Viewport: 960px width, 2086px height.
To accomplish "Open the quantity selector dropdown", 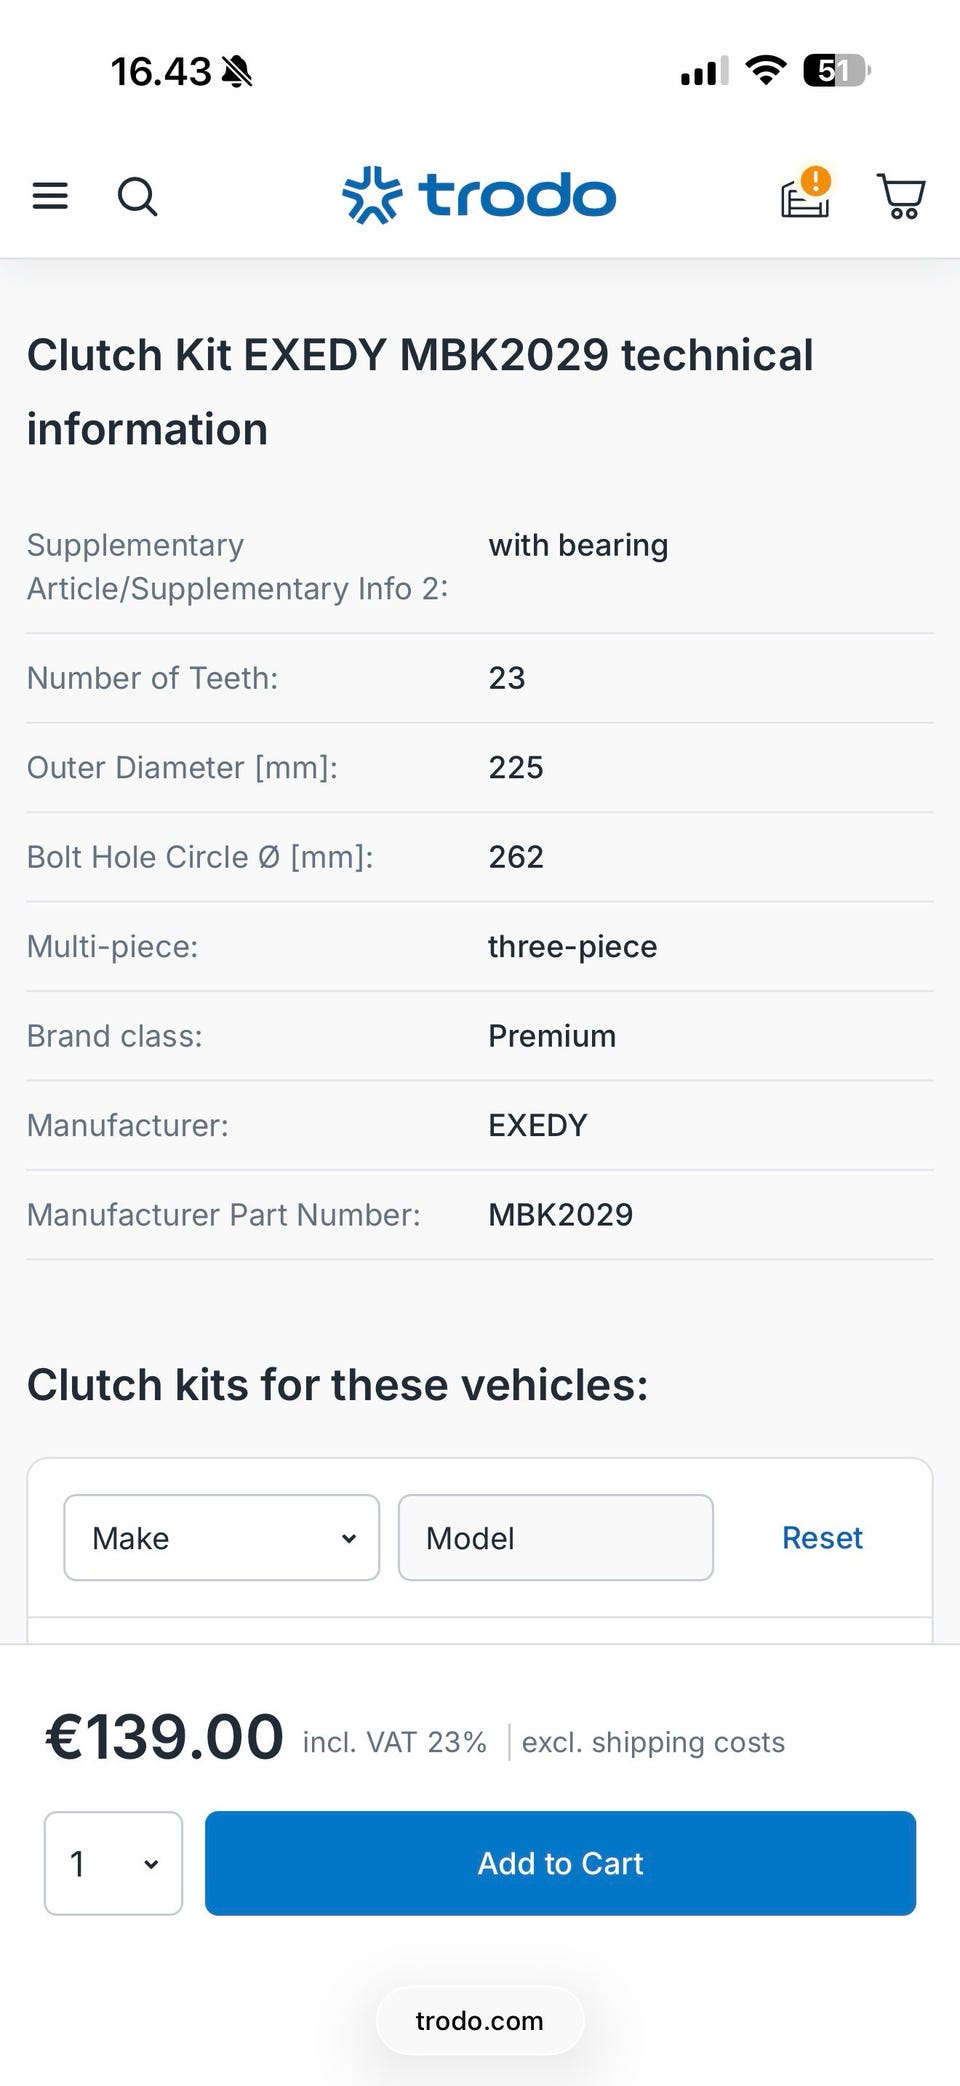I will click(x=113, y=1864).
